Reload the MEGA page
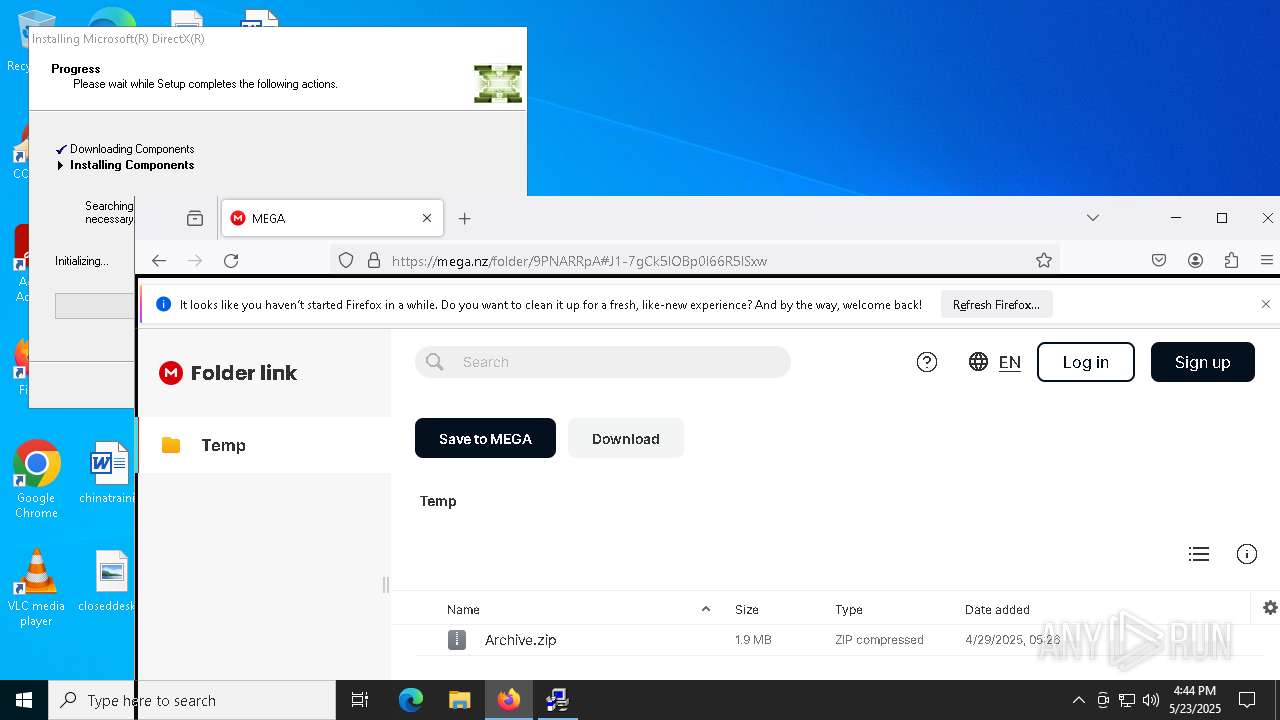 231,260
